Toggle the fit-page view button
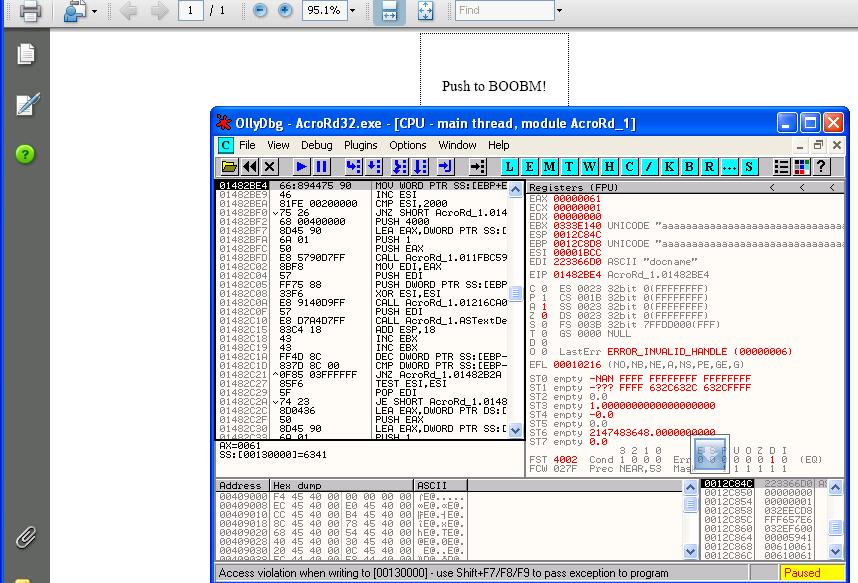 pyautogui.click(x=425, y=11)
